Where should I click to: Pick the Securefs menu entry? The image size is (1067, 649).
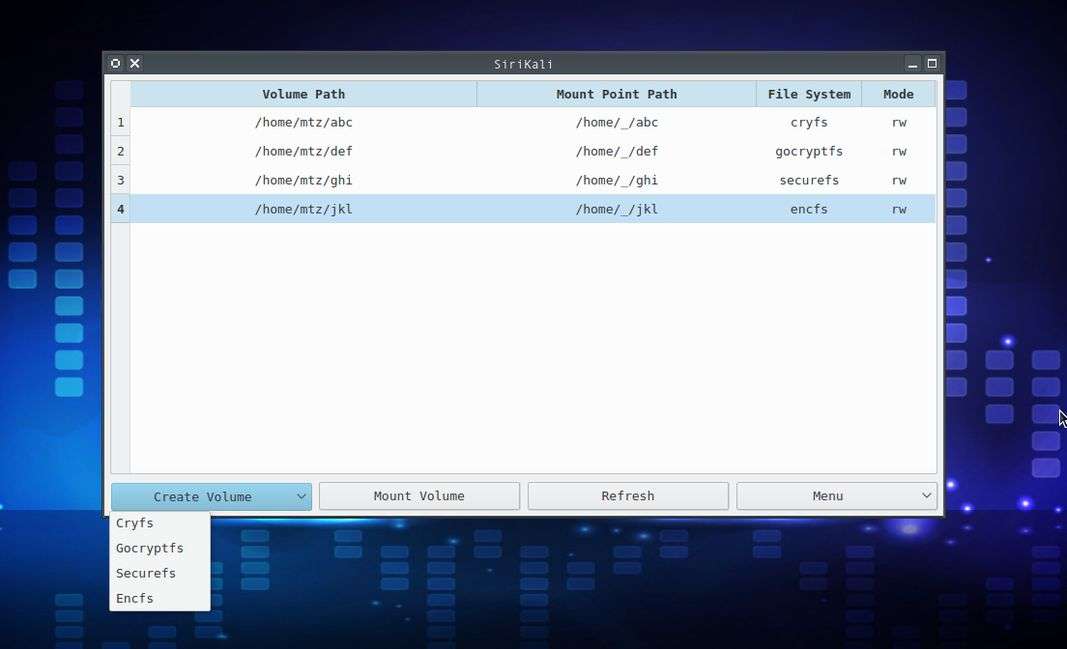[146, 573]
